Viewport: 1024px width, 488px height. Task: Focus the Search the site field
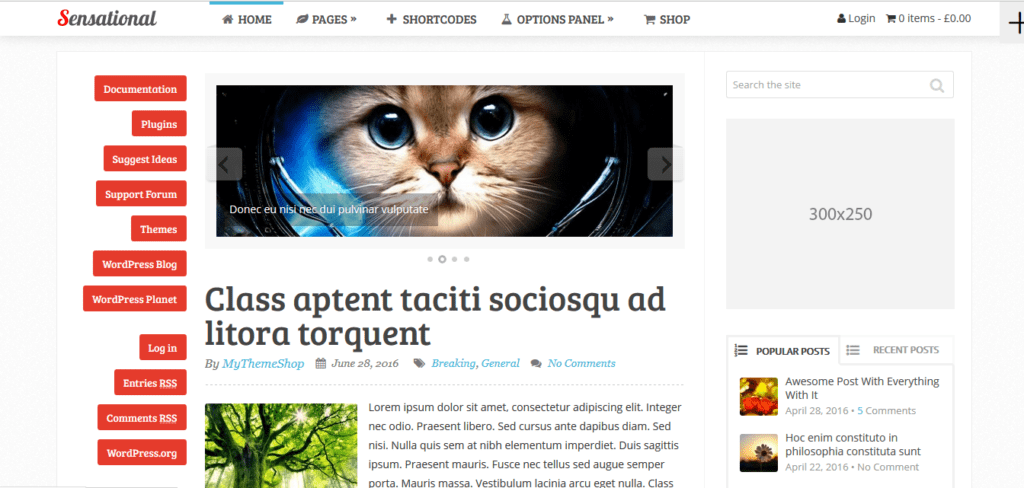click(x=840, y=85)
